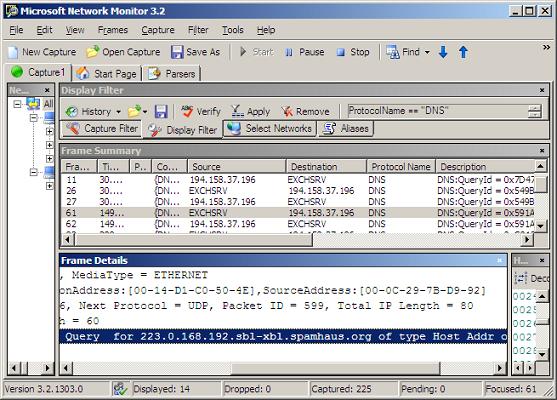Screen dimensions: 557x400
Task: Click the Save As floppy icon
Action: pyautogui.click(x=177, y=52)
